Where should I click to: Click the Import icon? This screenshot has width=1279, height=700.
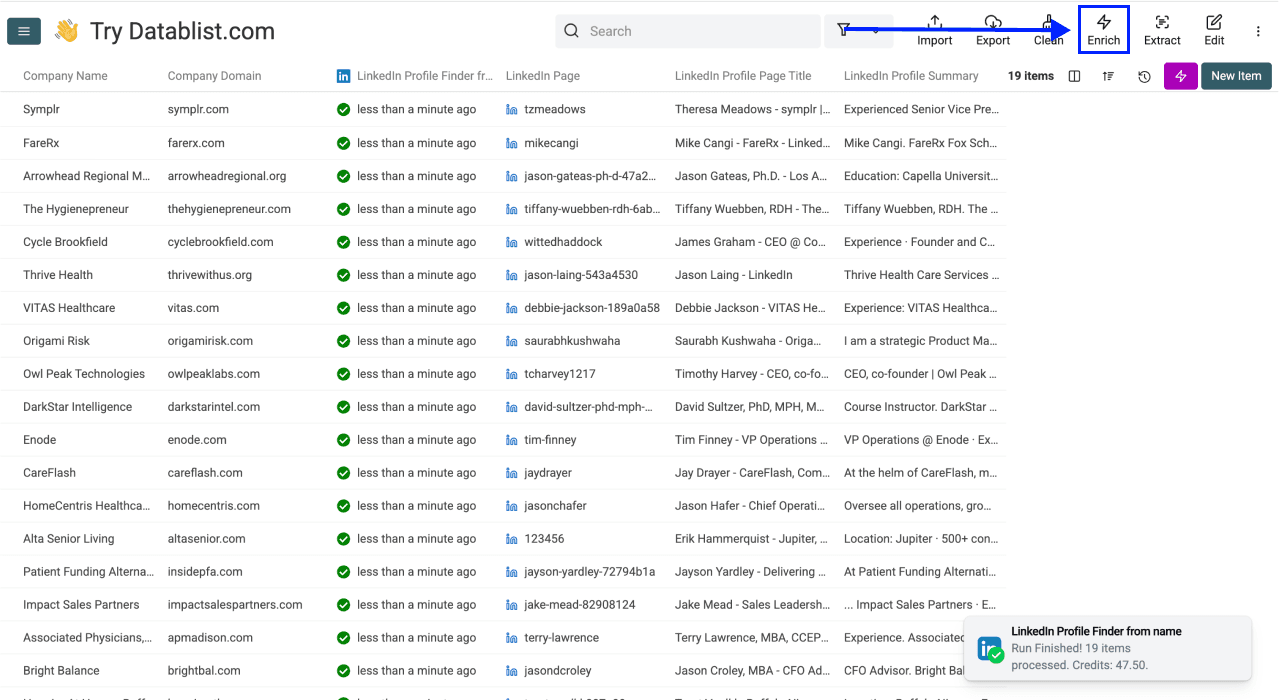pyautogui.click(x=934, y=29)
